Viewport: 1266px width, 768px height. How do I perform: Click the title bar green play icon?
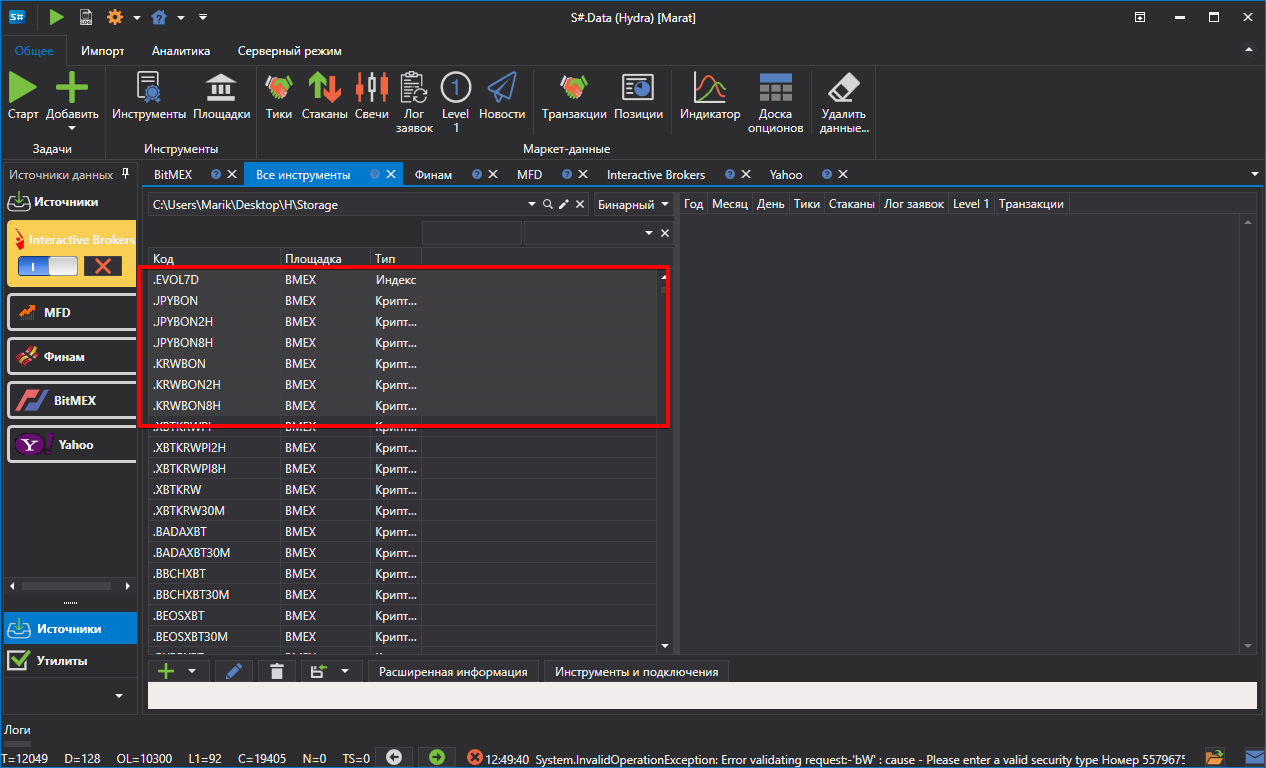click(x=56, y=17)
